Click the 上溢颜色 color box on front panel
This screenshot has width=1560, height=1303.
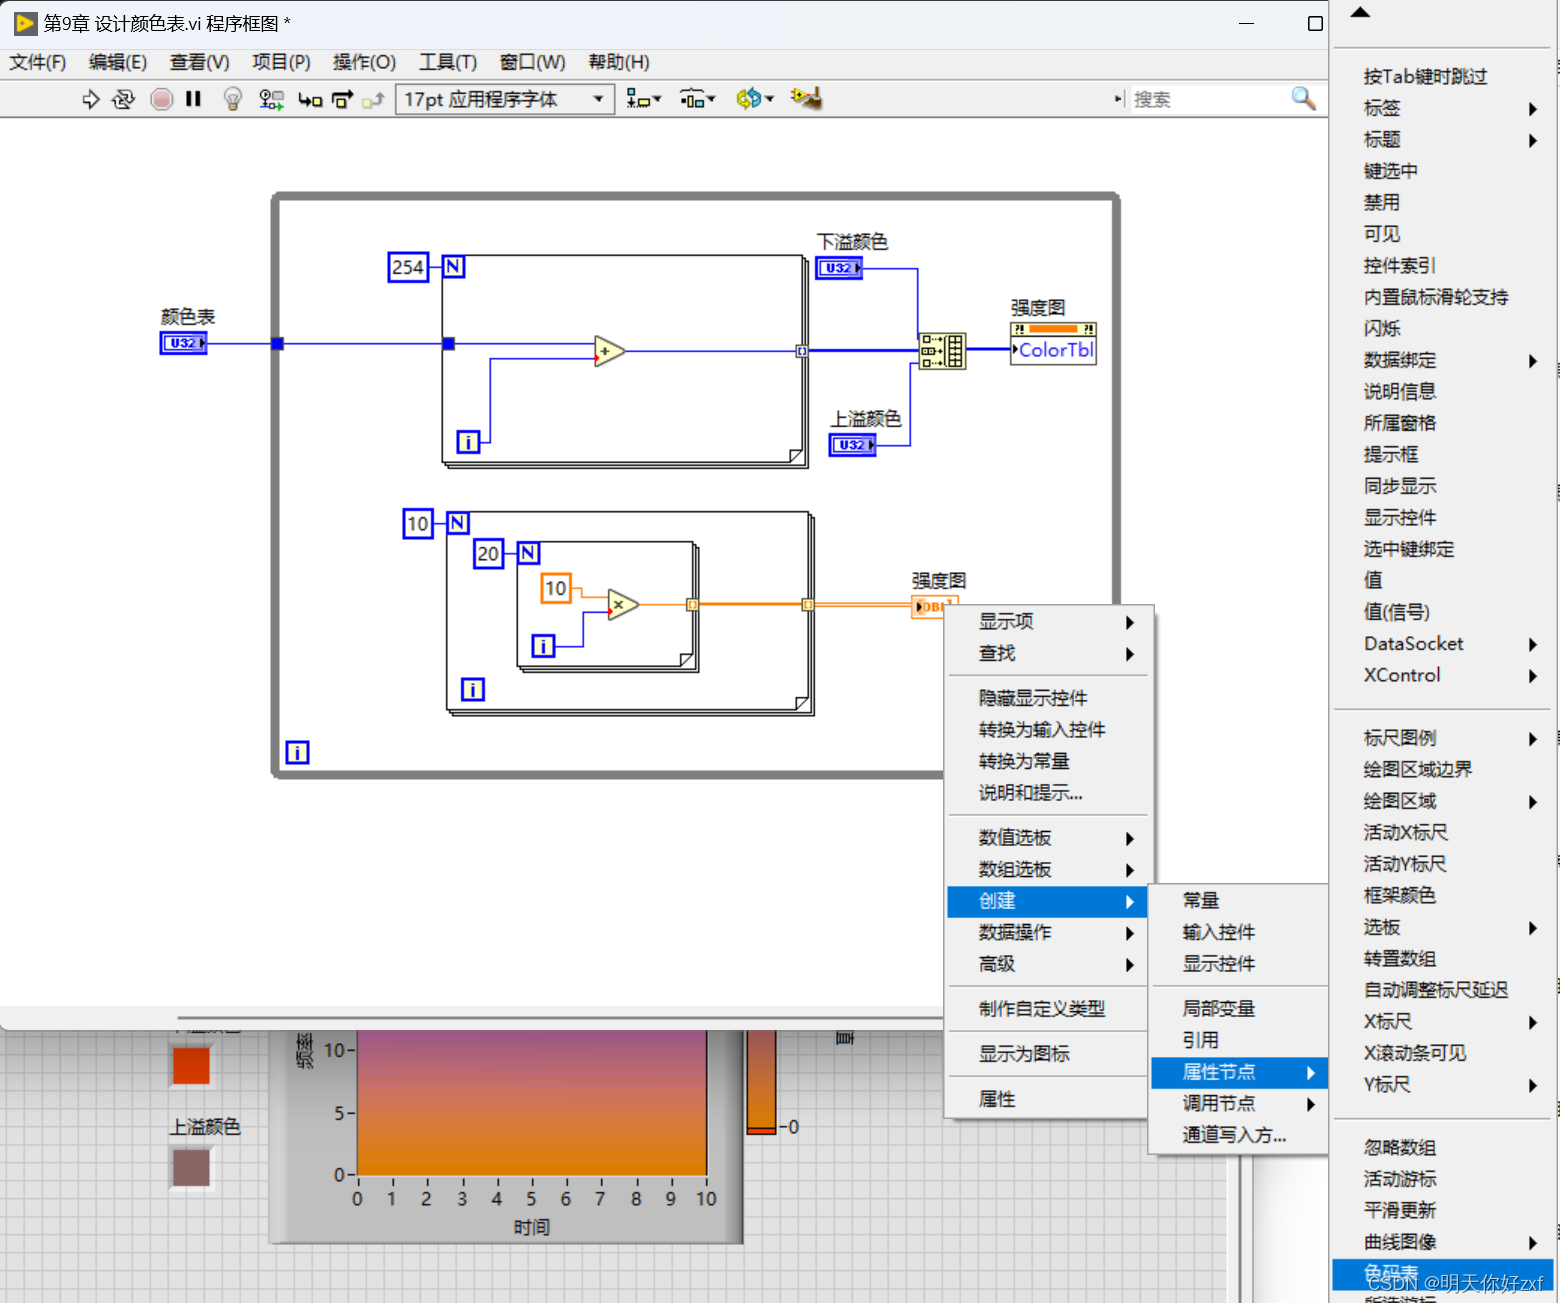click(191, 1167)
